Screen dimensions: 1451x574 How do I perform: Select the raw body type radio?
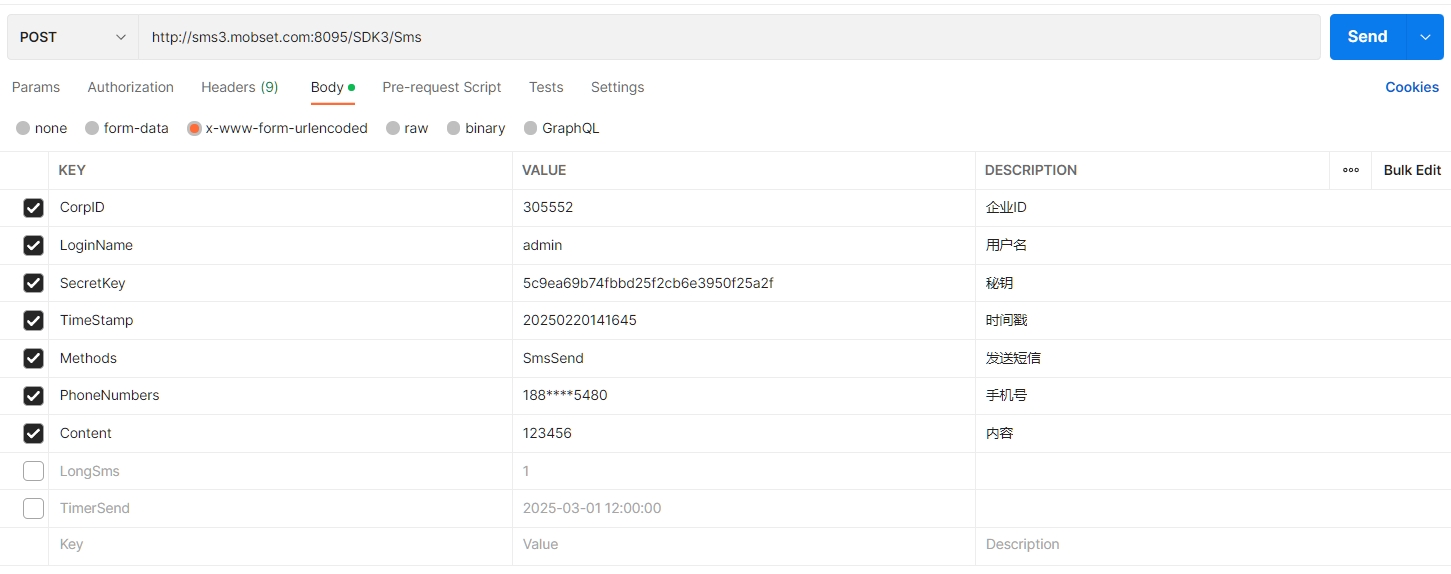coord(393,128)
